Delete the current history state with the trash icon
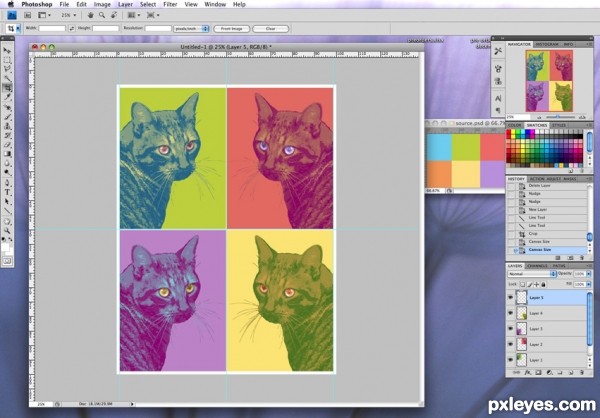Image resolution: width=600 pixels, height=418 pixels. [582, 258]
